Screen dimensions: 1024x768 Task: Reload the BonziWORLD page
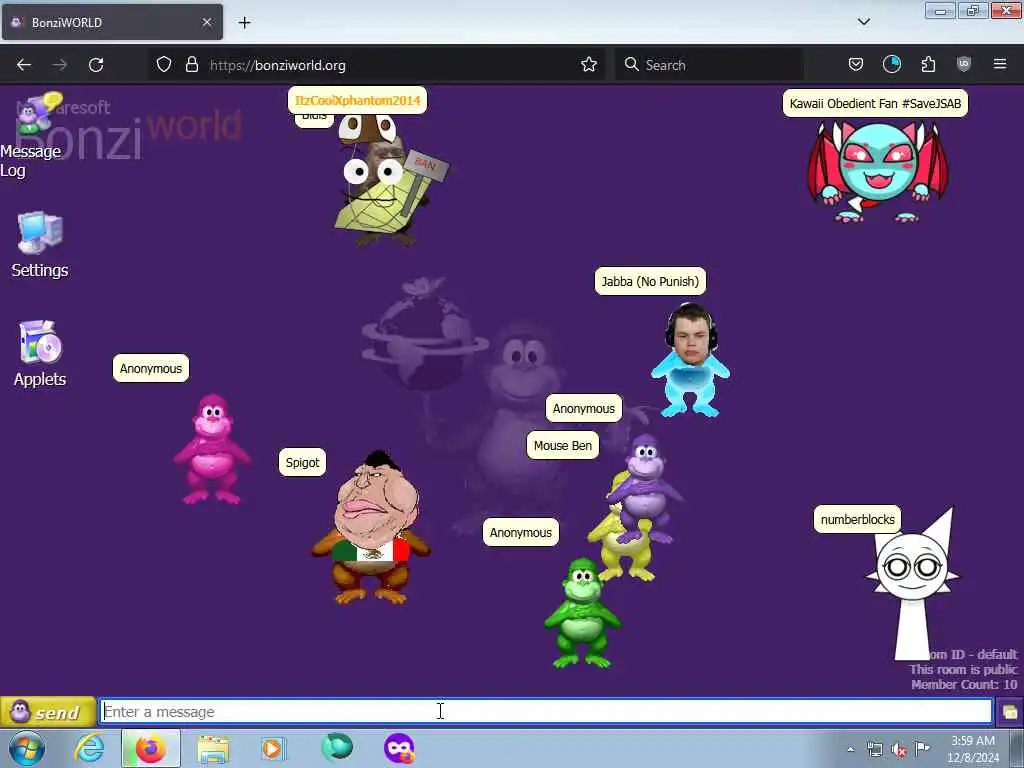pyautogui.click(x=96, y=65)
